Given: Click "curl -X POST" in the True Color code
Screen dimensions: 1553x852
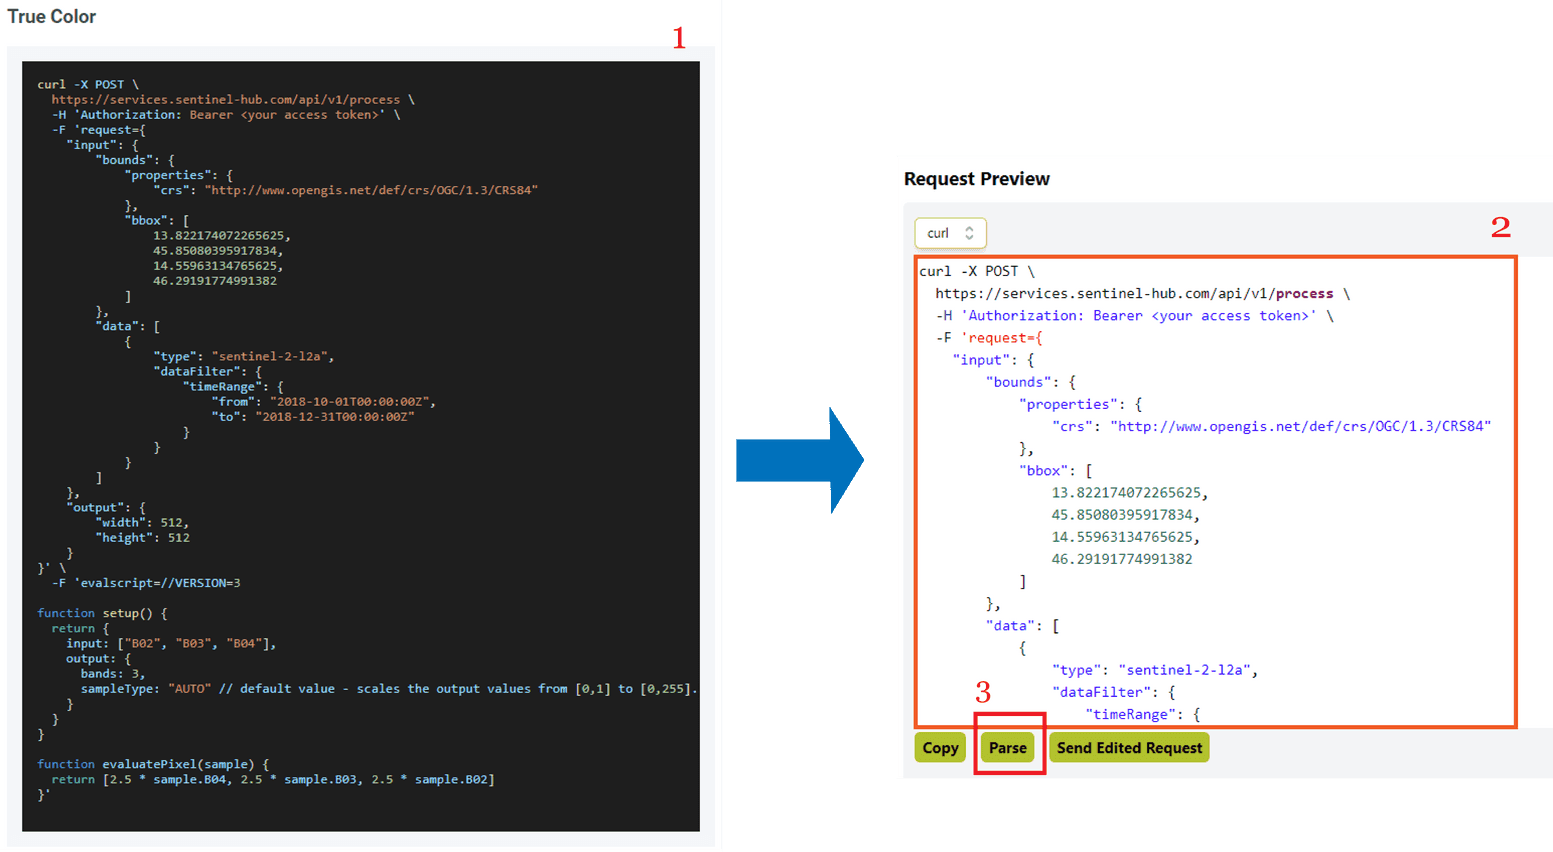Looking at the screenshot, I should tap(81, 84).
